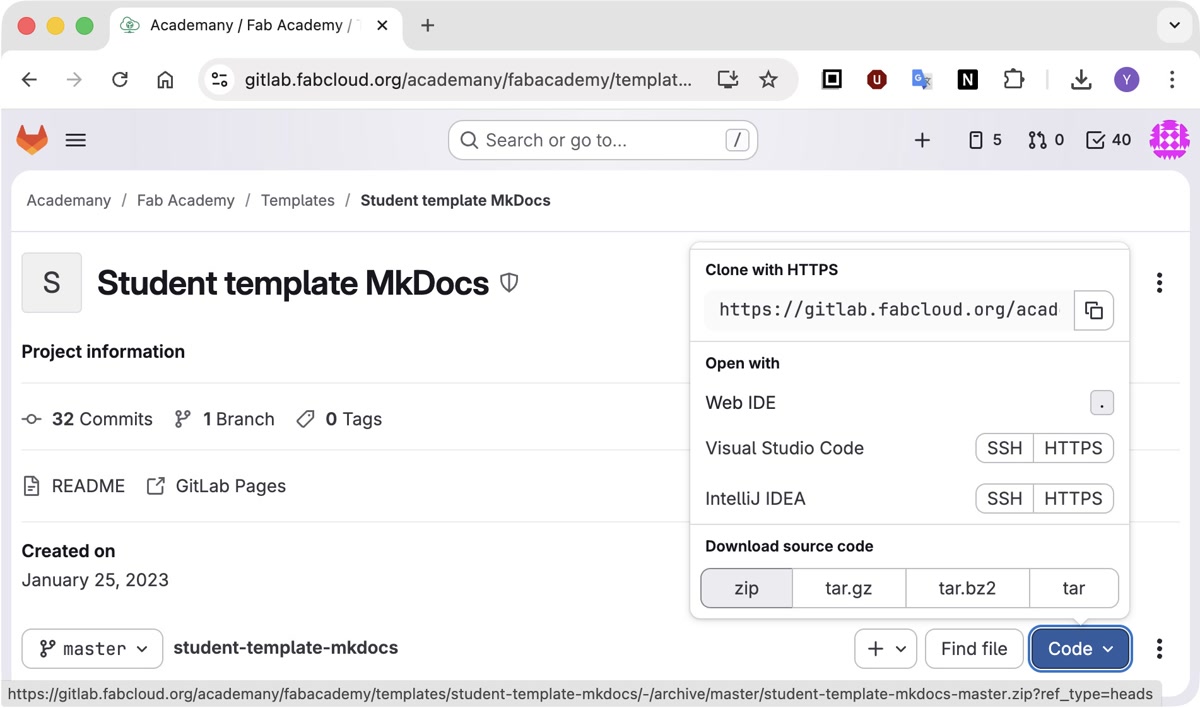1200x708 pixels.
Task: Expand the Code dropdown button
Action: point(1080,649)
